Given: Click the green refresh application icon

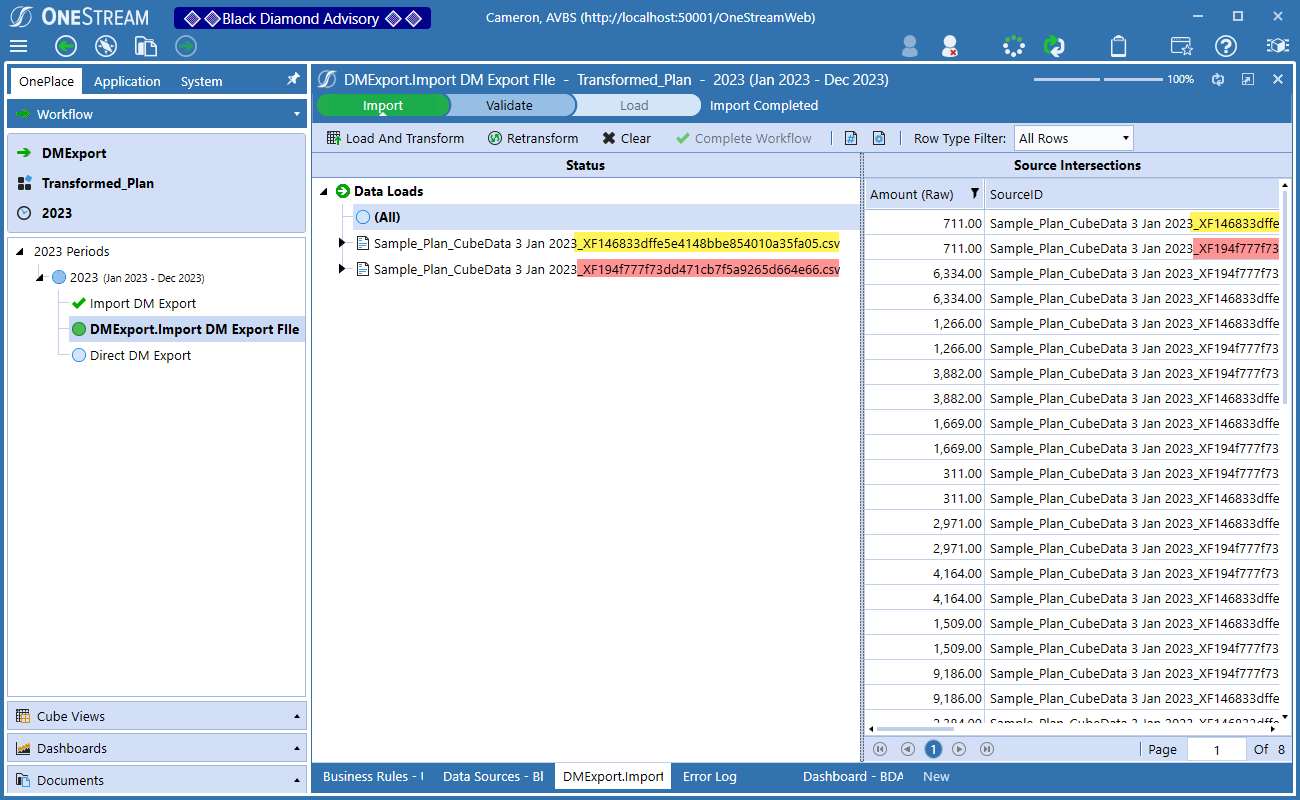Looking at the screenshot, I should tap(1054, 46).
